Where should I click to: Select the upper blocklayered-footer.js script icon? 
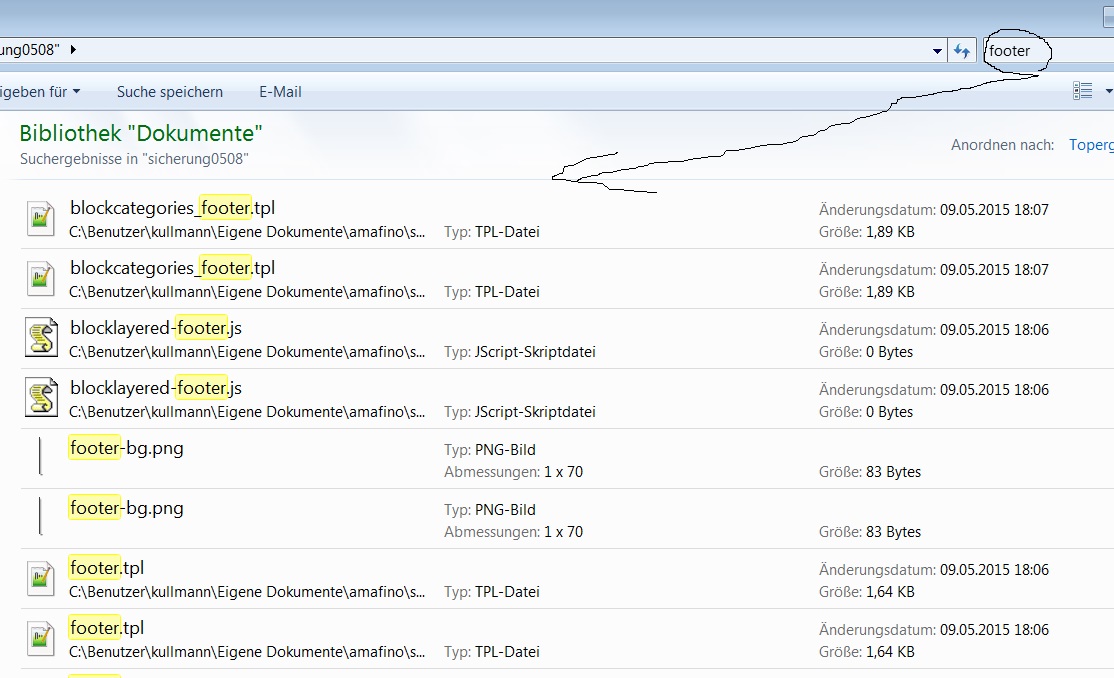[x=41, y=337]
